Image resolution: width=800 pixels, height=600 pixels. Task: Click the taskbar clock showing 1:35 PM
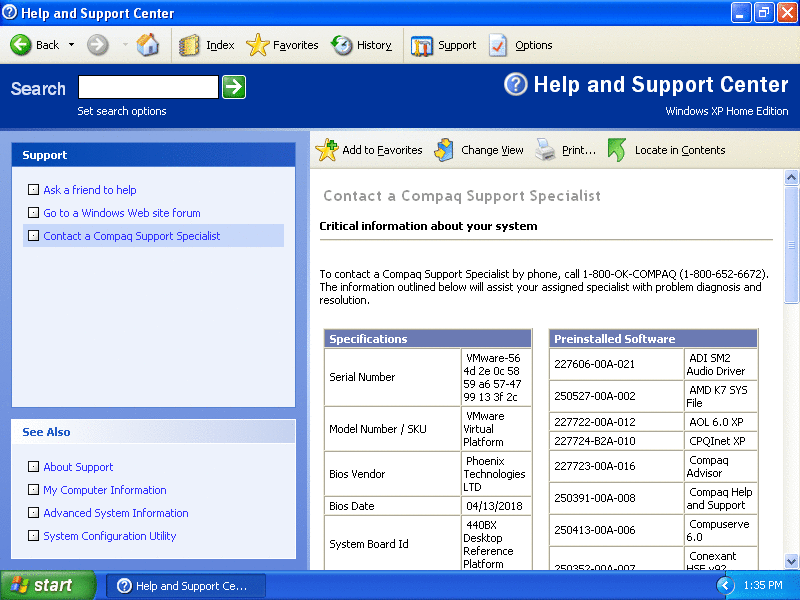coord(763,585)
